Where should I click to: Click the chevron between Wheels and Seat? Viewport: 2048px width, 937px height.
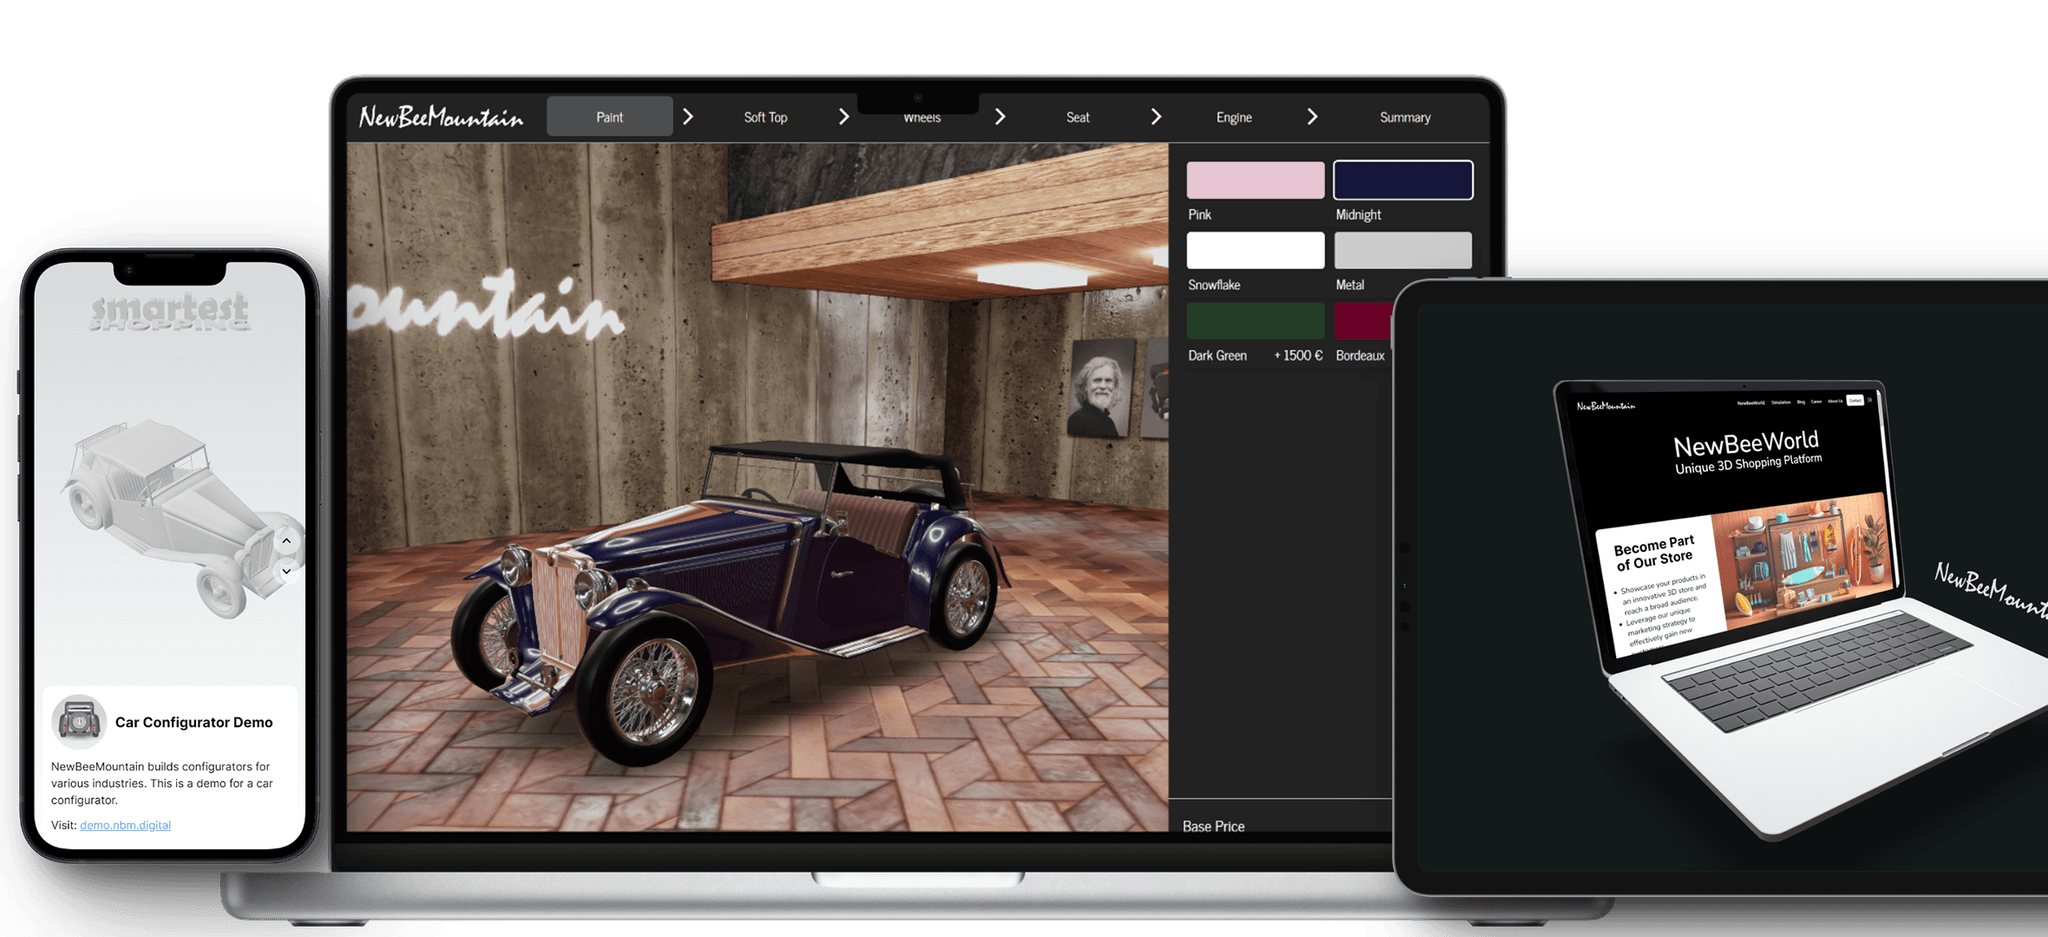pos(999,117)
